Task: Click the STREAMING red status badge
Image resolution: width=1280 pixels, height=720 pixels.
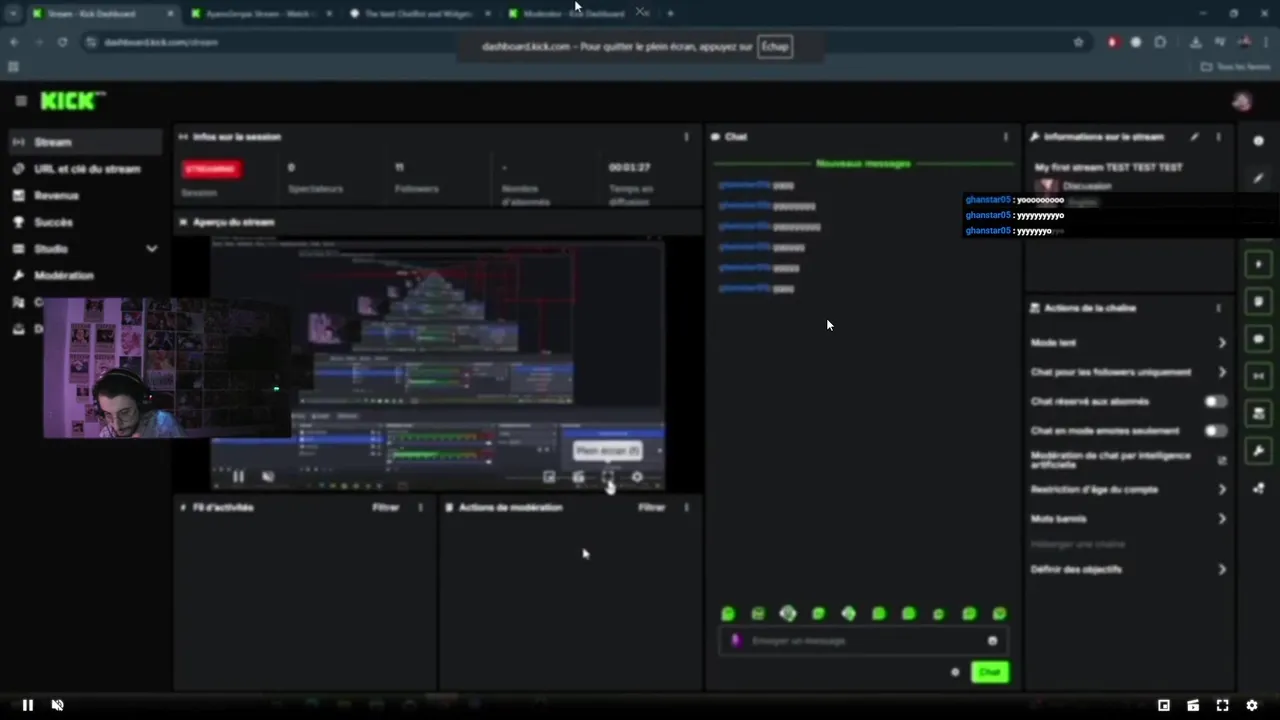Action: [x=211, y=169]
